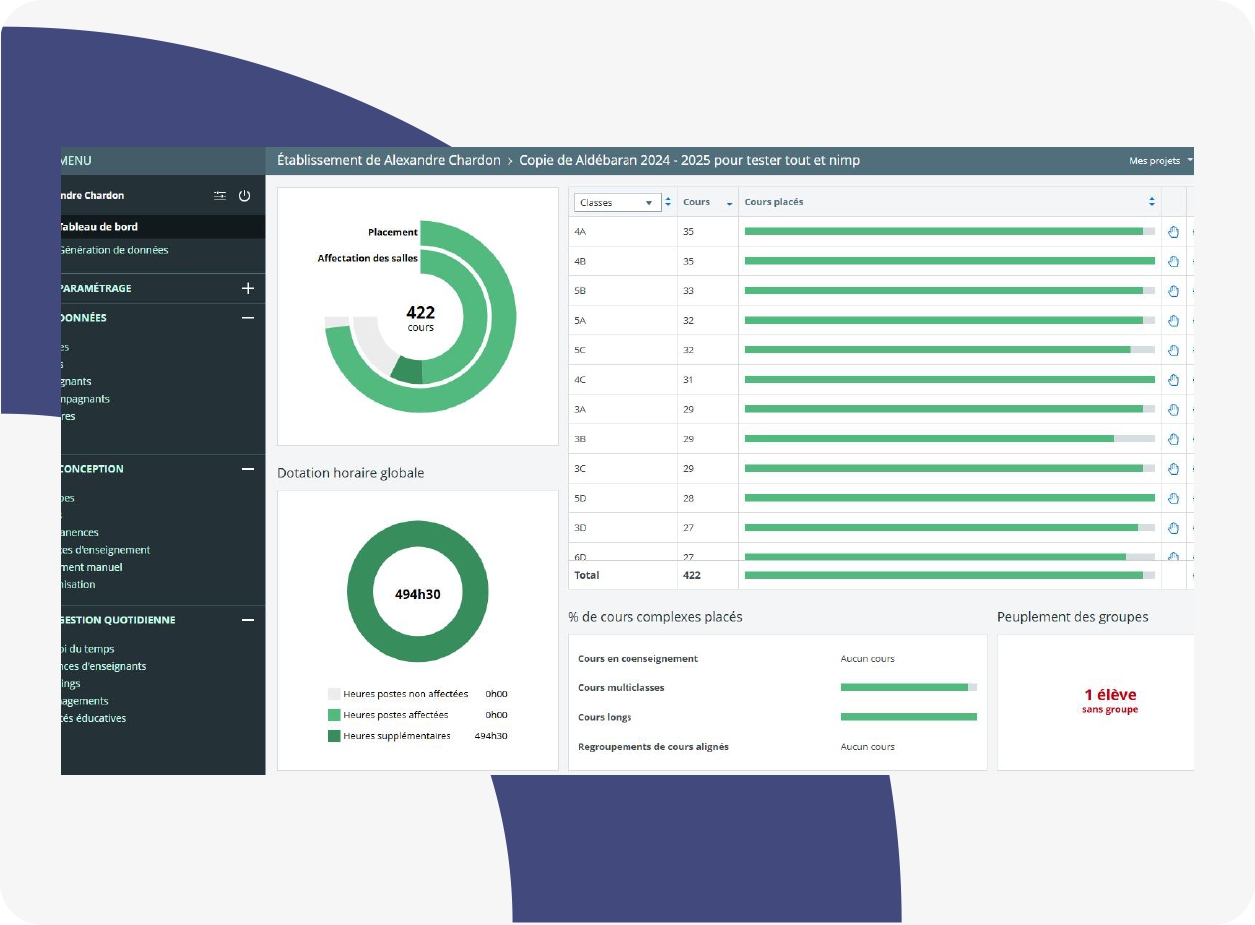Click Peuplement des groupes heading
Image resolution: width=1255 pixels, height=925 pixels.
pyautogui.click(x=1072, y=617)
